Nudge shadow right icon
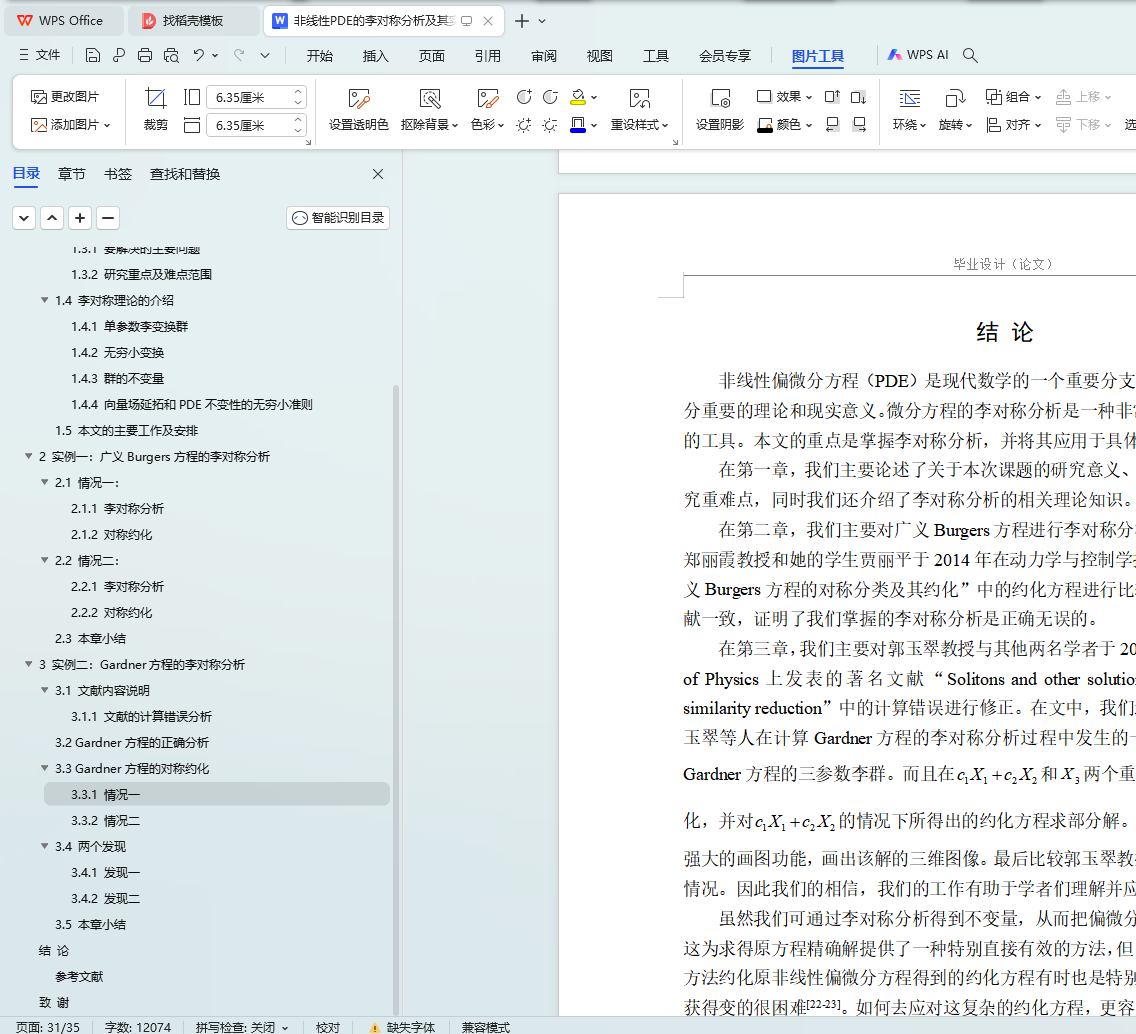The height and width of the screenshot is (1034, 1136). tap(859, 125)
